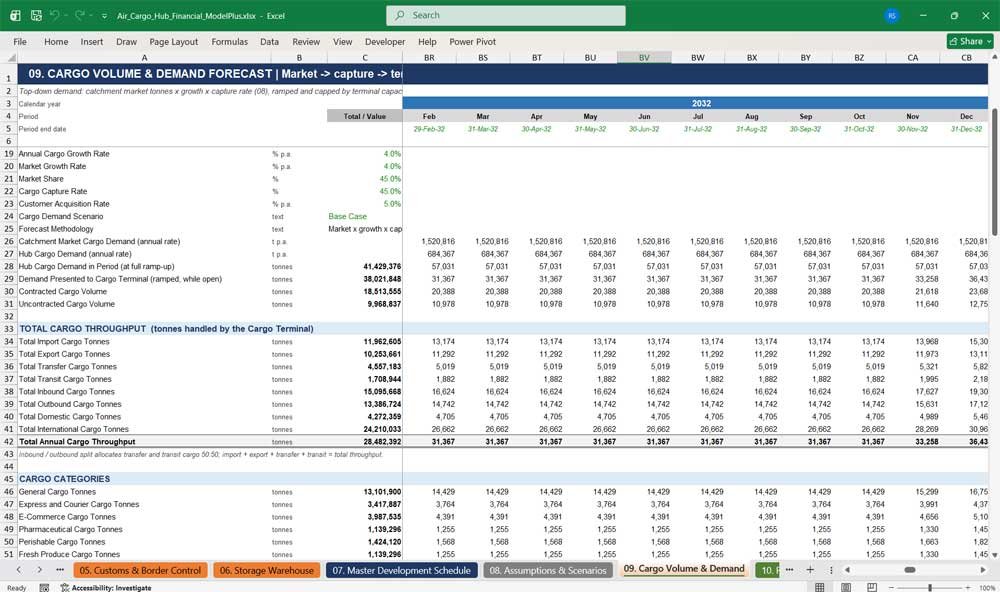Open the Data ribbon tab
The image size is (1000, 592).
(x=269, y=41)
